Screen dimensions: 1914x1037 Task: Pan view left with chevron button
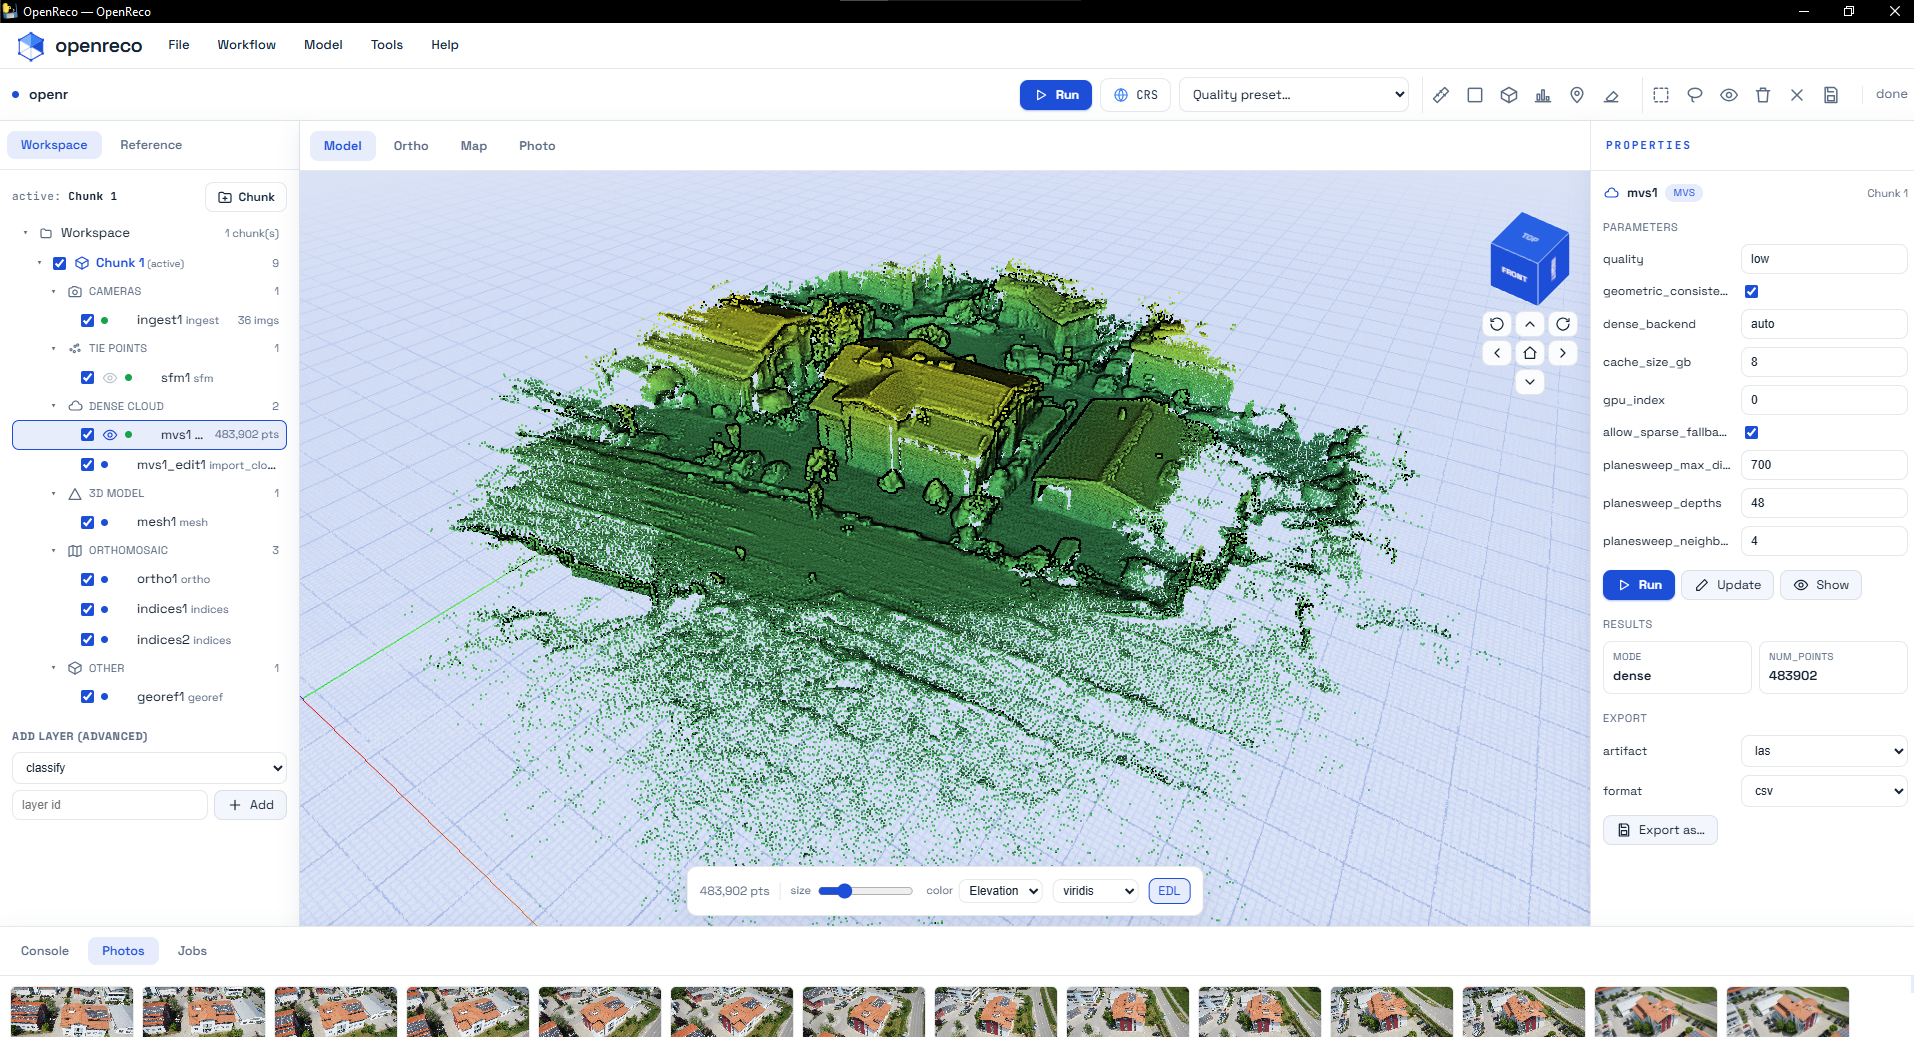(1497, 353)
